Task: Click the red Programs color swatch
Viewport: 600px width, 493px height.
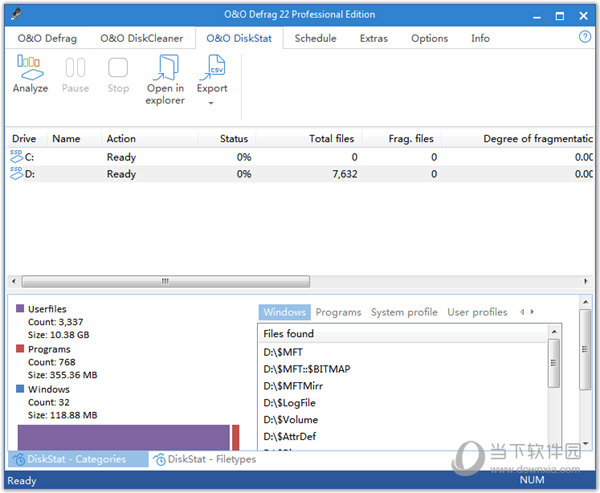Action: point(20,349)
